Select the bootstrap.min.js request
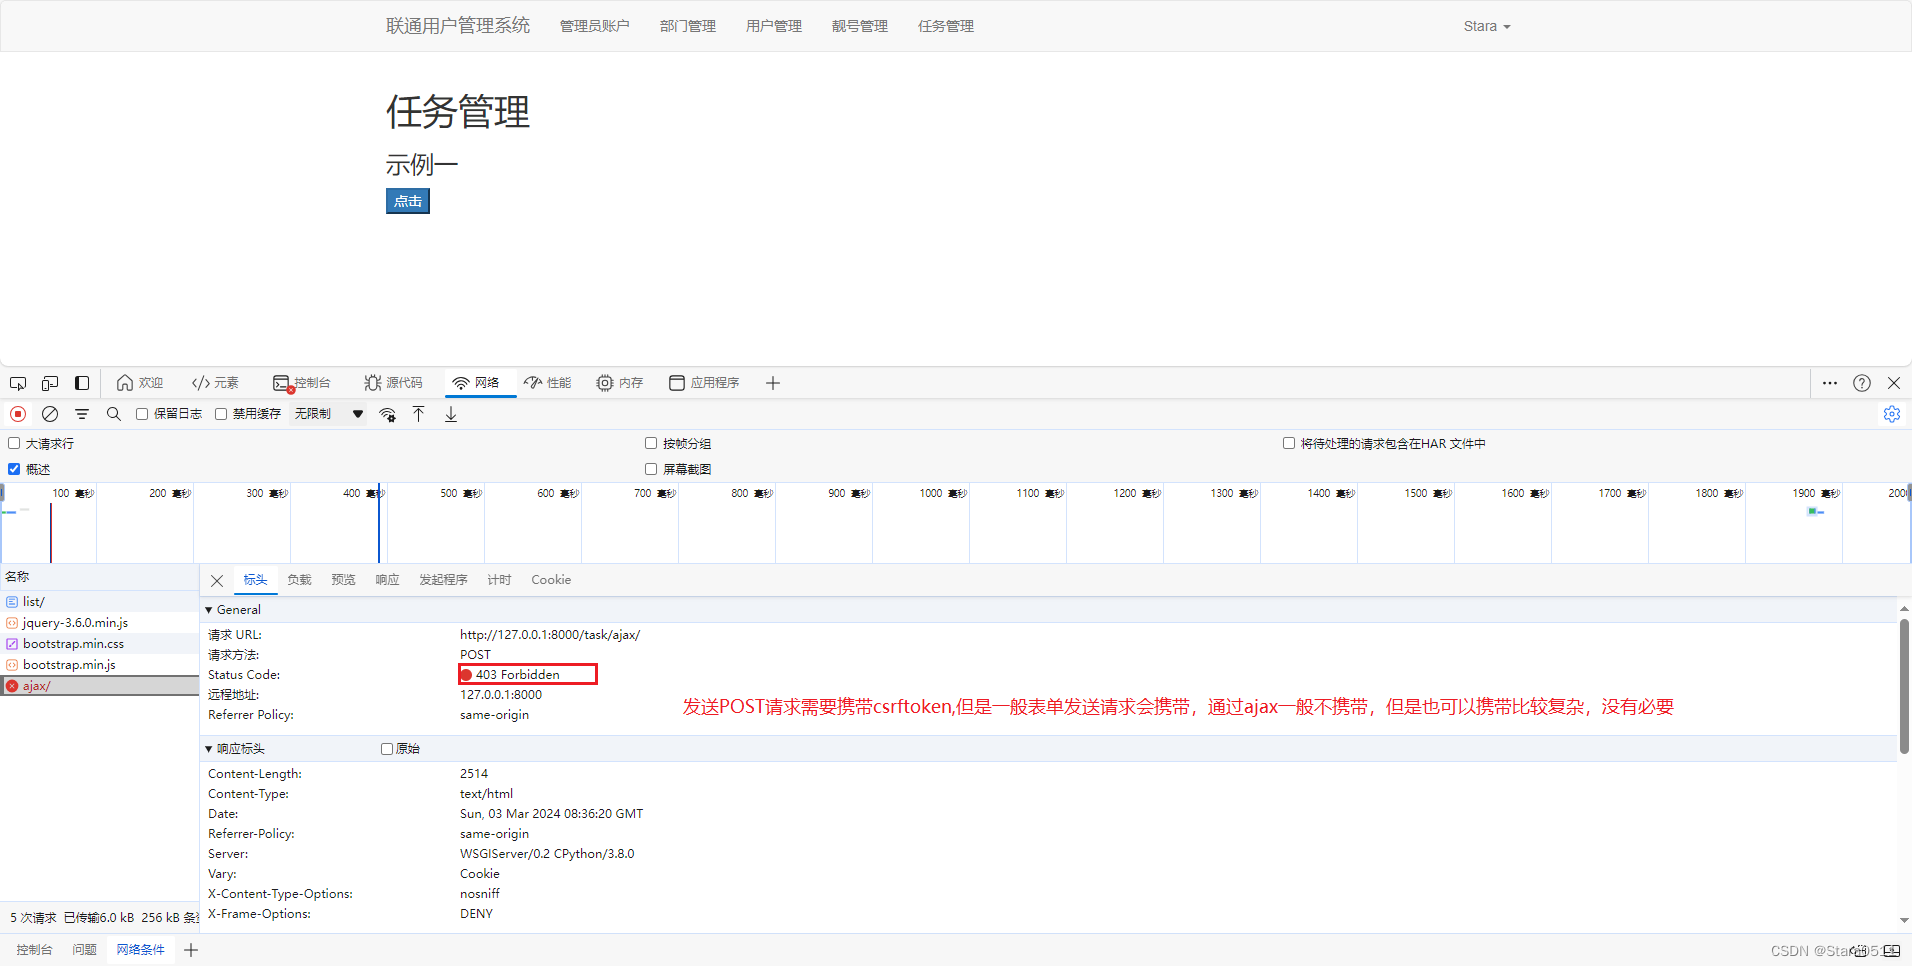The width and height of the screenshot is (1912, 966). tap(100, 665)
